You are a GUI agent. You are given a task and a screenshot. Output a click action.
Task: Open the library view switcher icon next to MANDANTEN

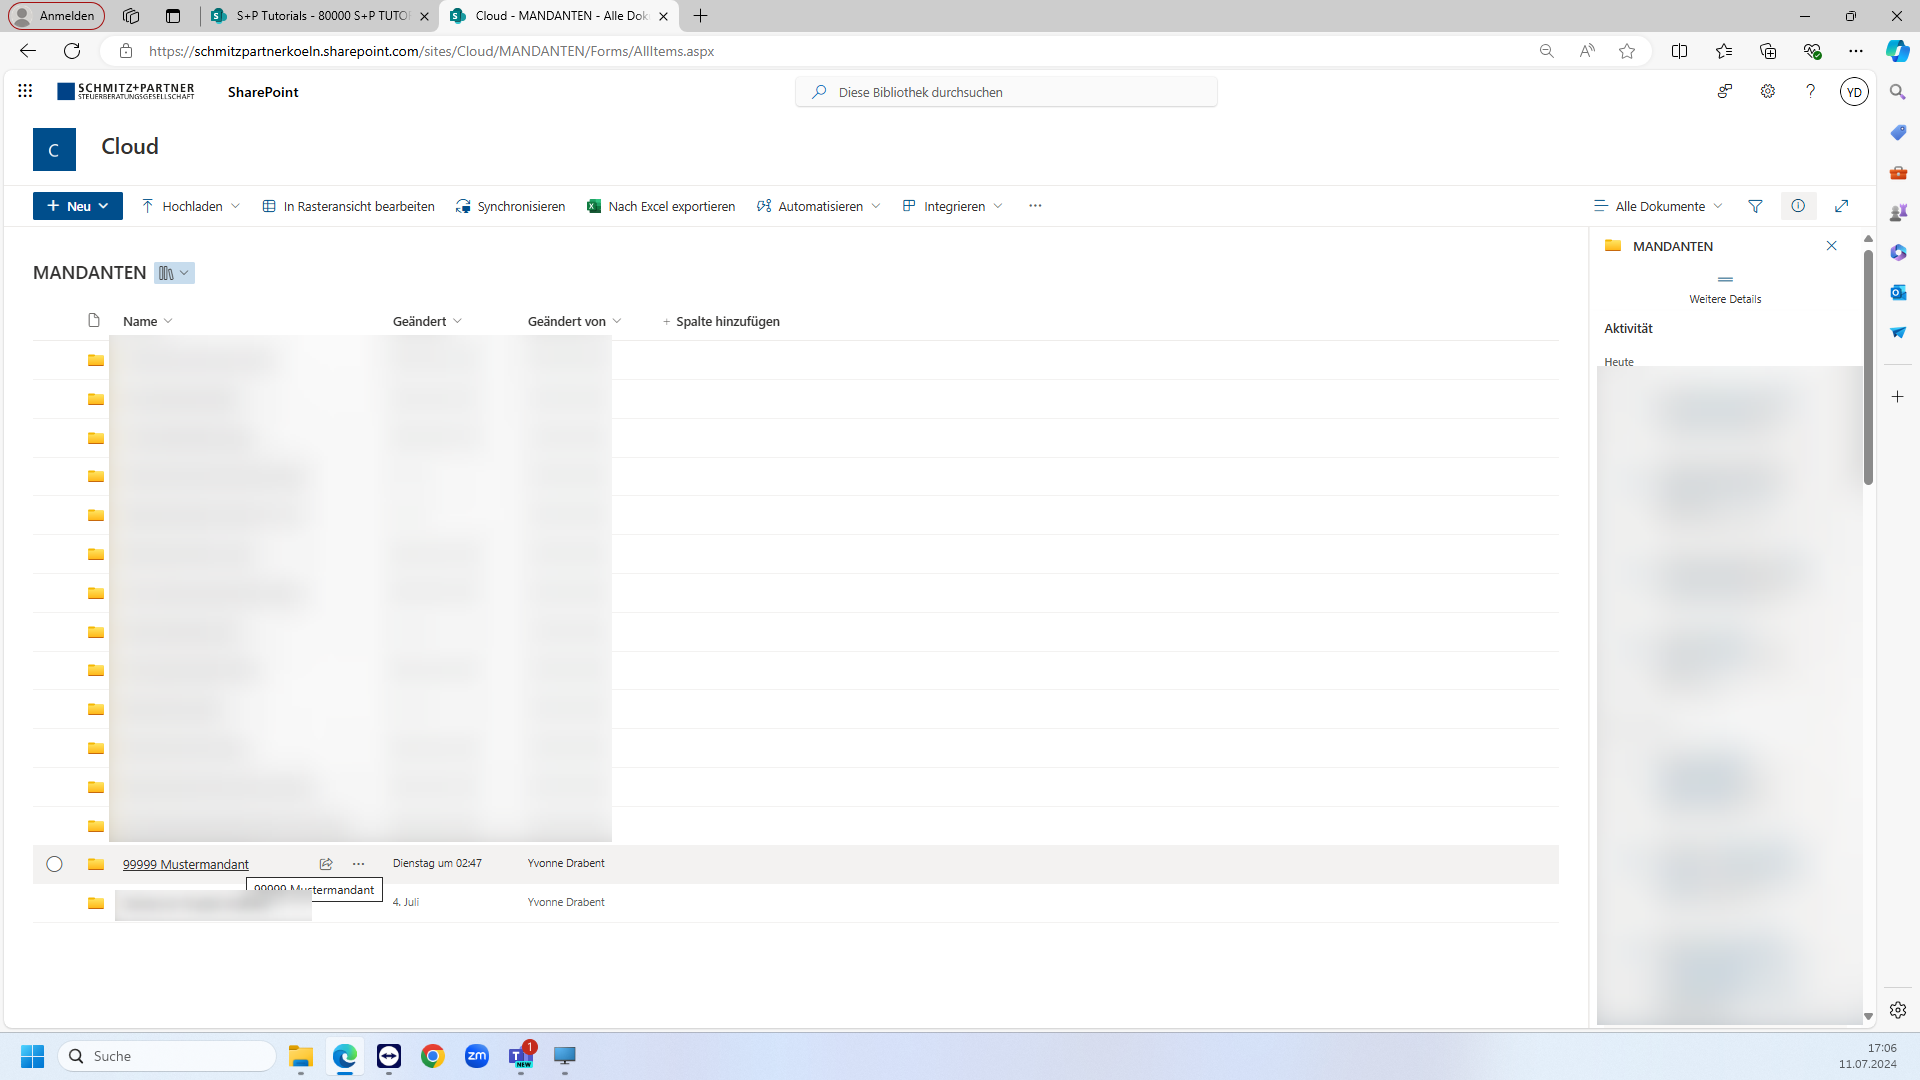click(174, 273)
